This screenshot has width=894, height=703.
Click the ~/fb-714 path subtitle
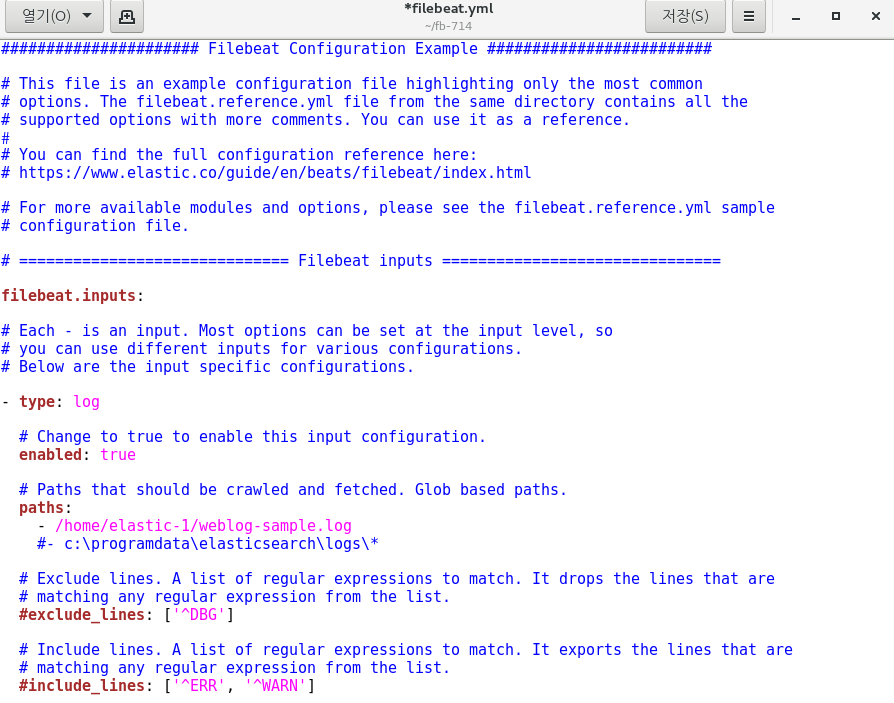coord(448,26)
